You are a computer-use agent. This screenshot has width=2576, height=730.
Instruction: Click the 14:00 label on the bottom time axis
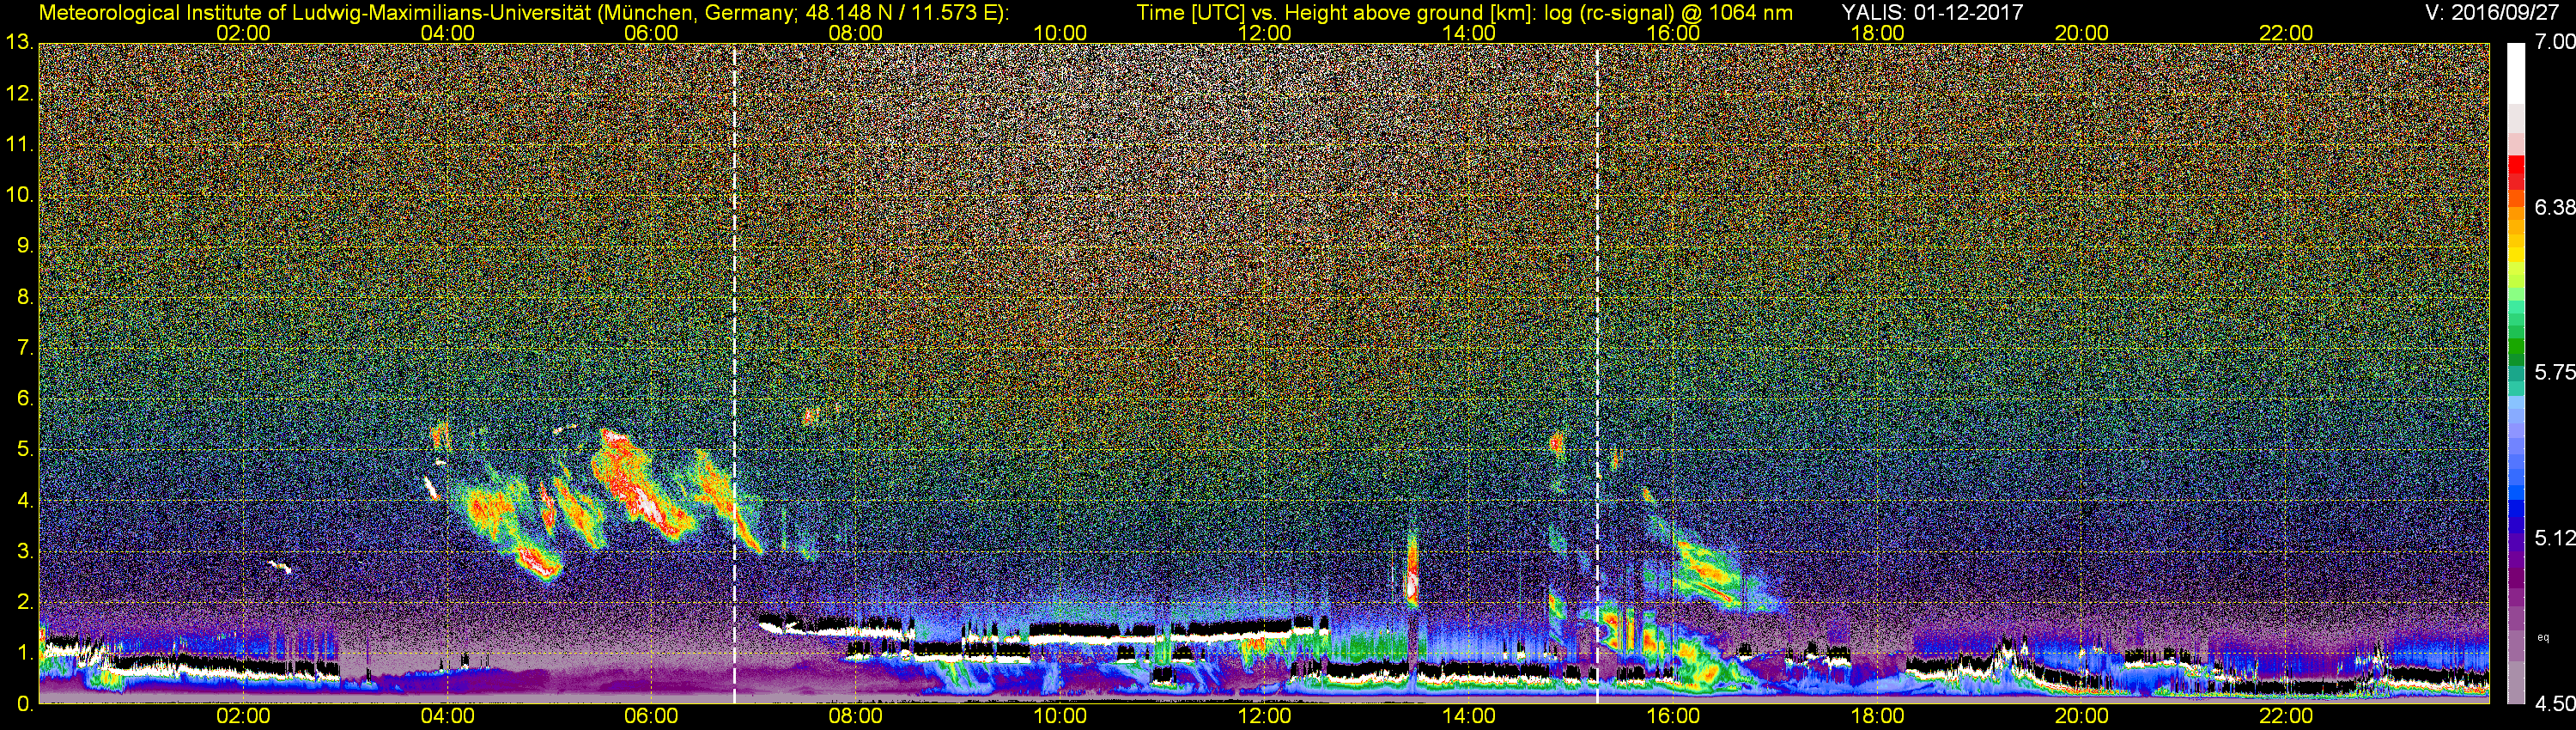[1468, 717]
